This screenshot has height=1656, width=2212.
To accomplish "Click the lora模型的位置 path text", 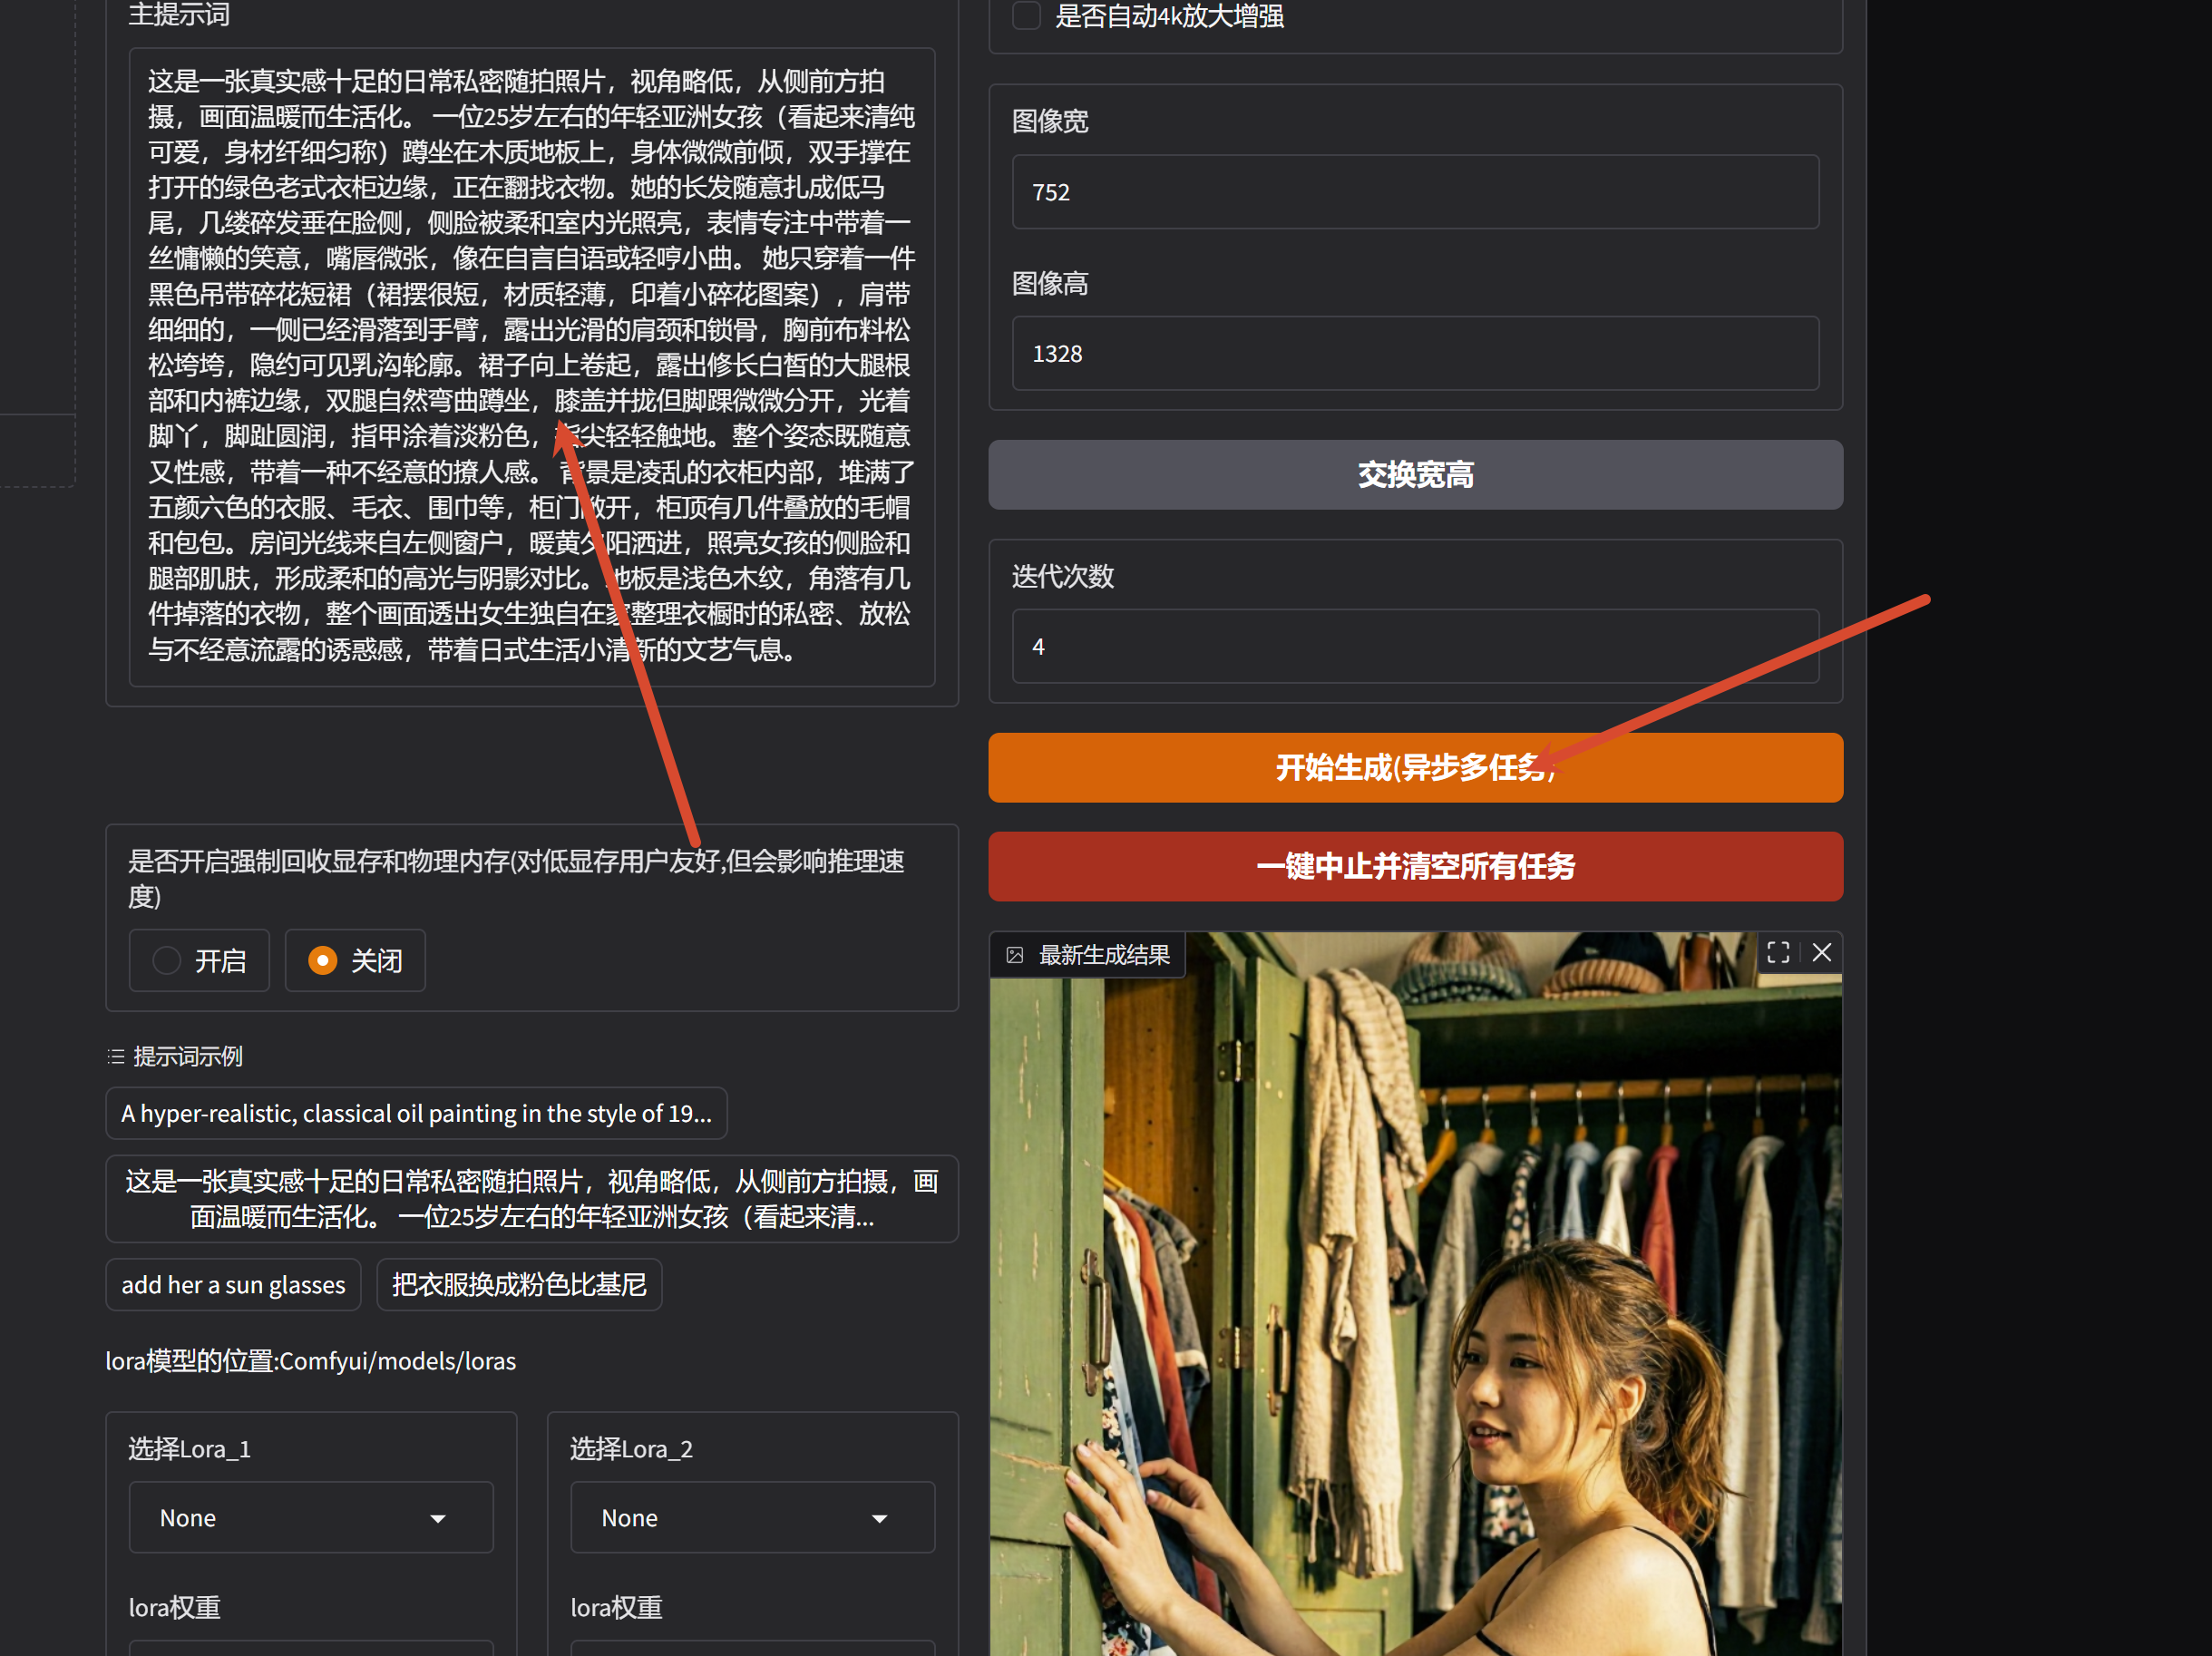I will 311,1361.
